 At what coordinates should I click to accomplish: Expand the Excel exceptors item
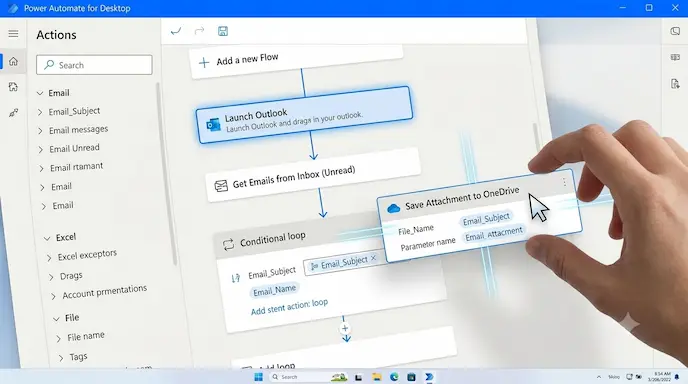(x=49, y=258)
